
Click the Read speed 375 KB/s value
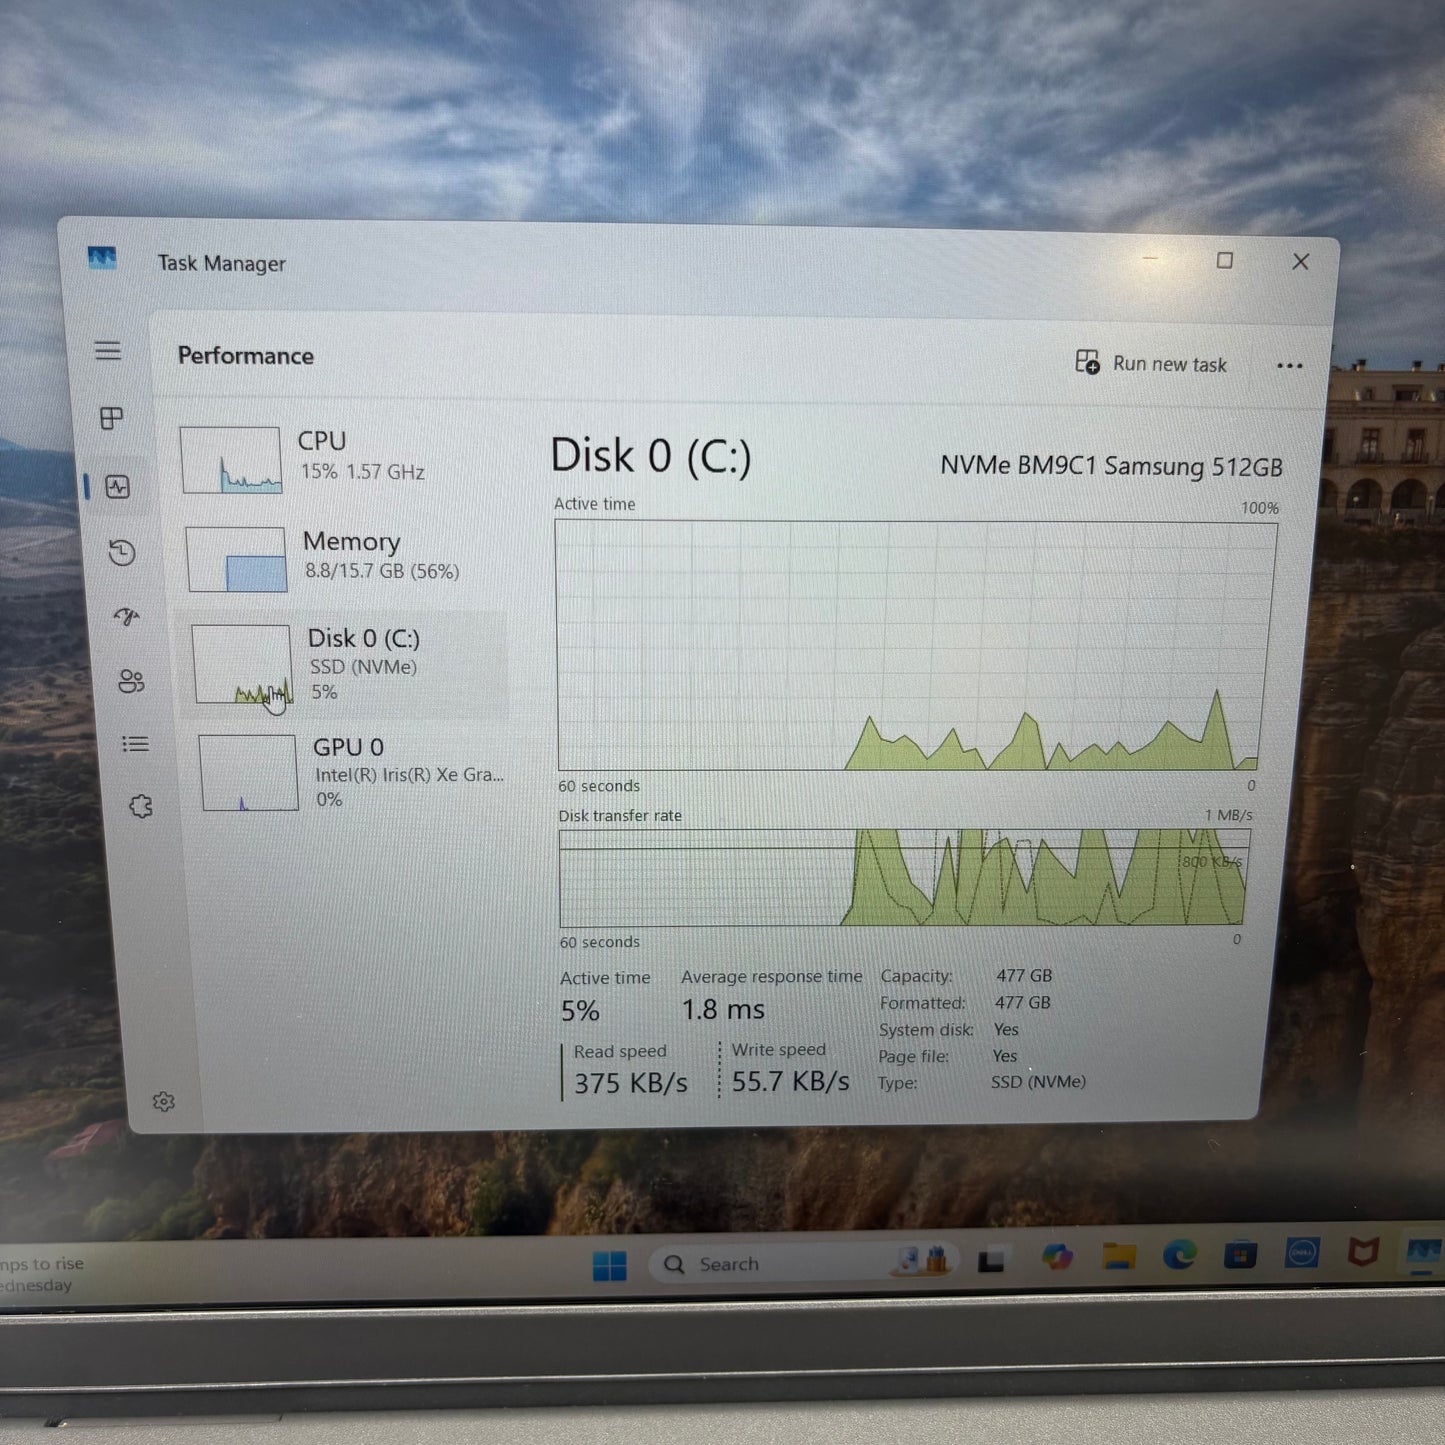(630, 1083)
